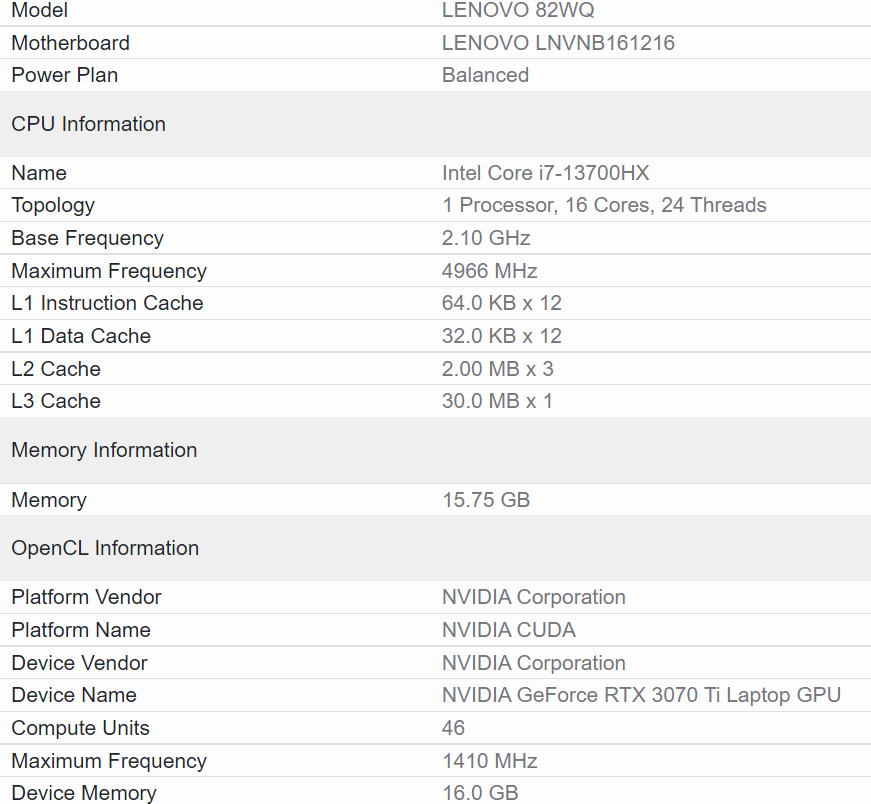Click the Topology row label
This screenshot has height=804, width=871.
(53, 205)
